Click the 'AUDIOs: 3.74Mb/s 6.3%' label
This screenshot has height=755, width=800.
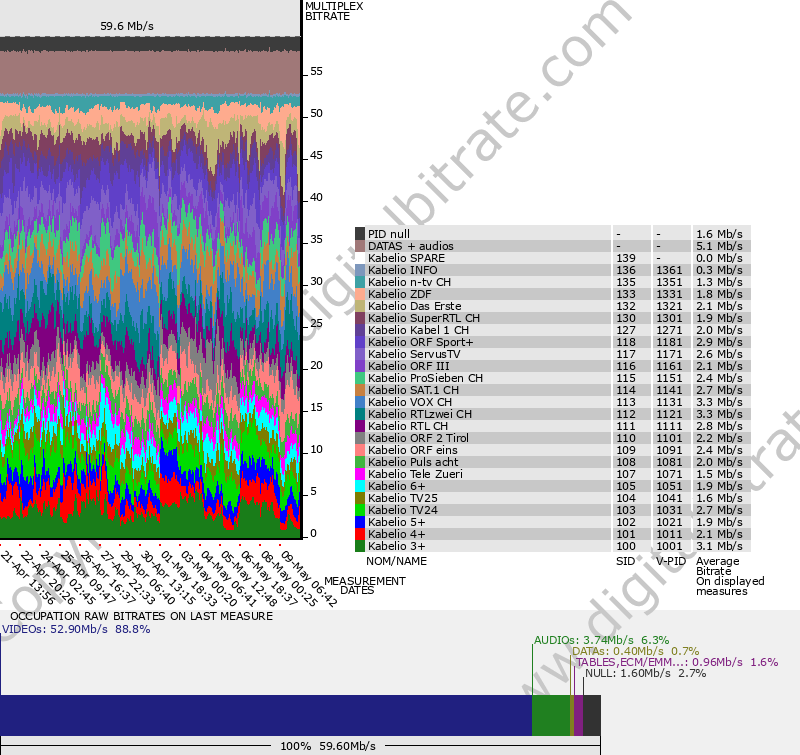coord(602,640)
